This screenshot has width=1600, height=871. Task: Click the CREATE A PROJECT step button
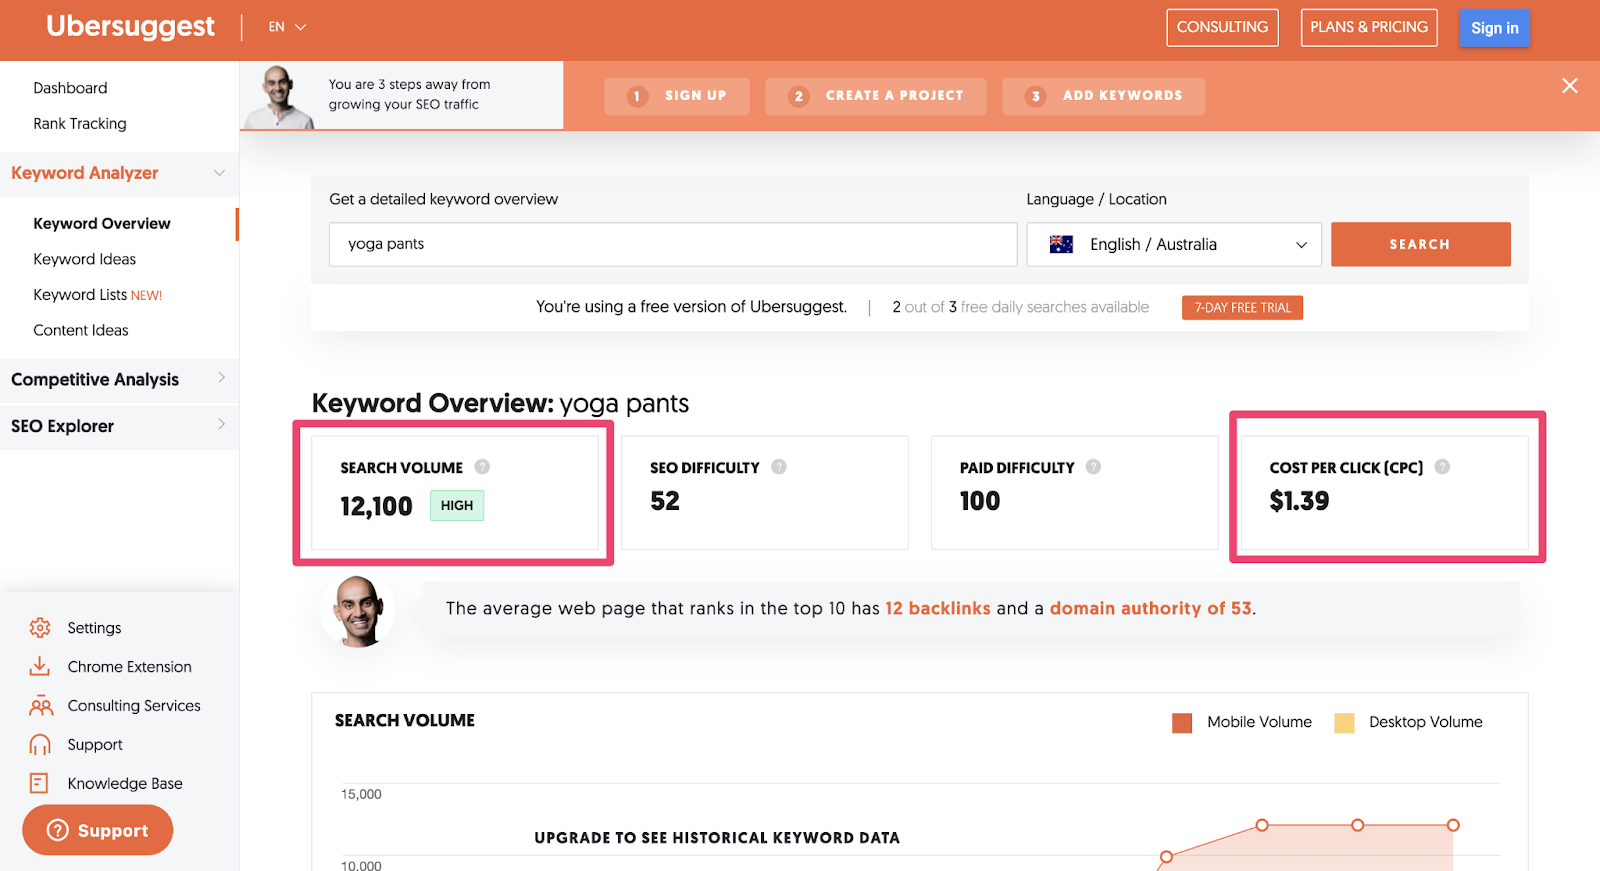pos(876,96)
